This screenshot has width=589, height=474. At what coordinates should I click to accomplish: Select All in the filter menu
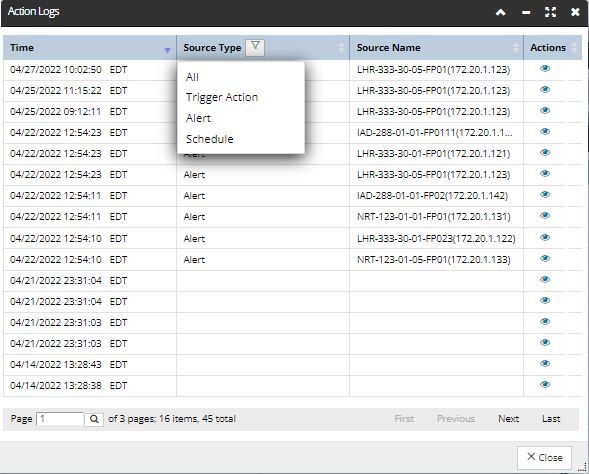click(x=192, y=77)
